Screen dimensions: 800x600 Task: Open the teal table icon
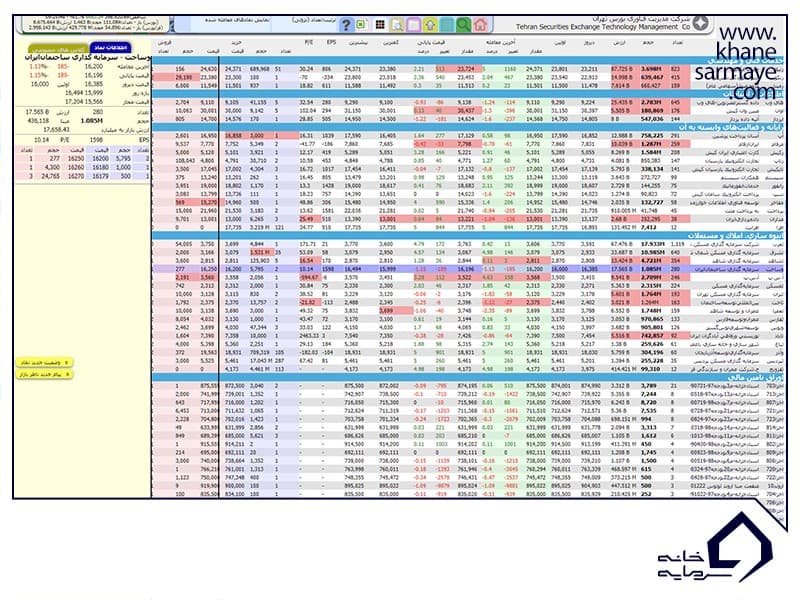coord(446,24)
